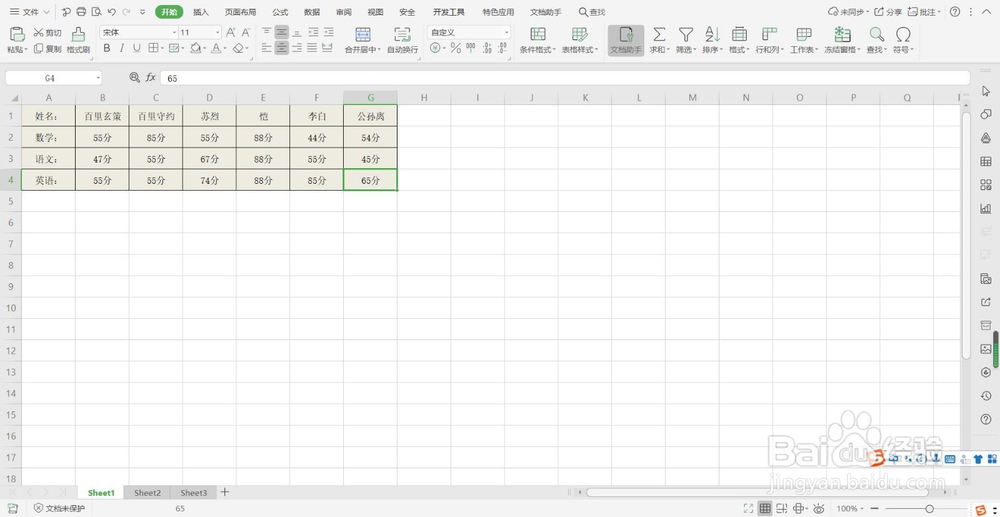The height and width of the screenshot is (517, 1000).
Task: Click the Not Synced (未同步) cloud button
Action: point(846,12)
